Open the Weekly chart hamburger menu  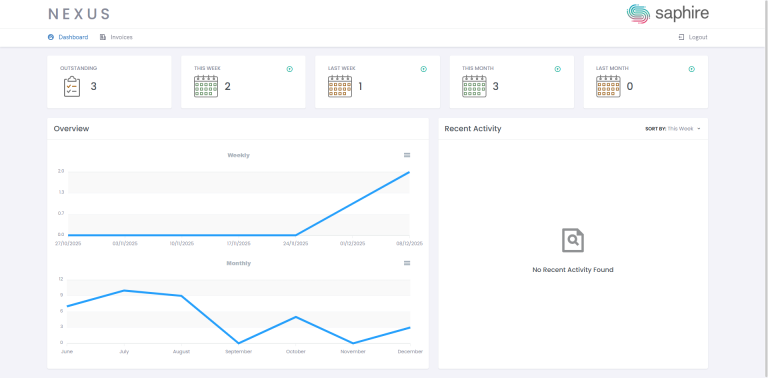[407, 155]
